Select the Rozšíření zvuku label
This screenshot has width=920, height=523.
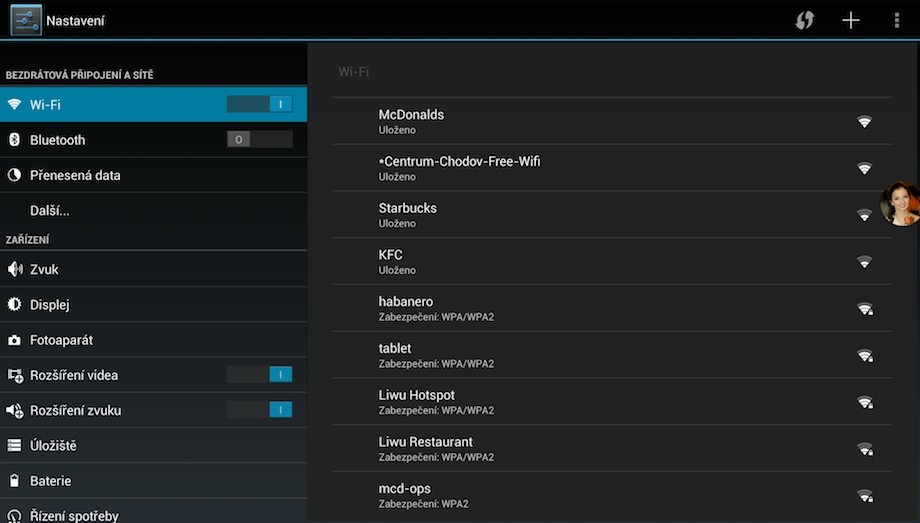tap(76, 410)
